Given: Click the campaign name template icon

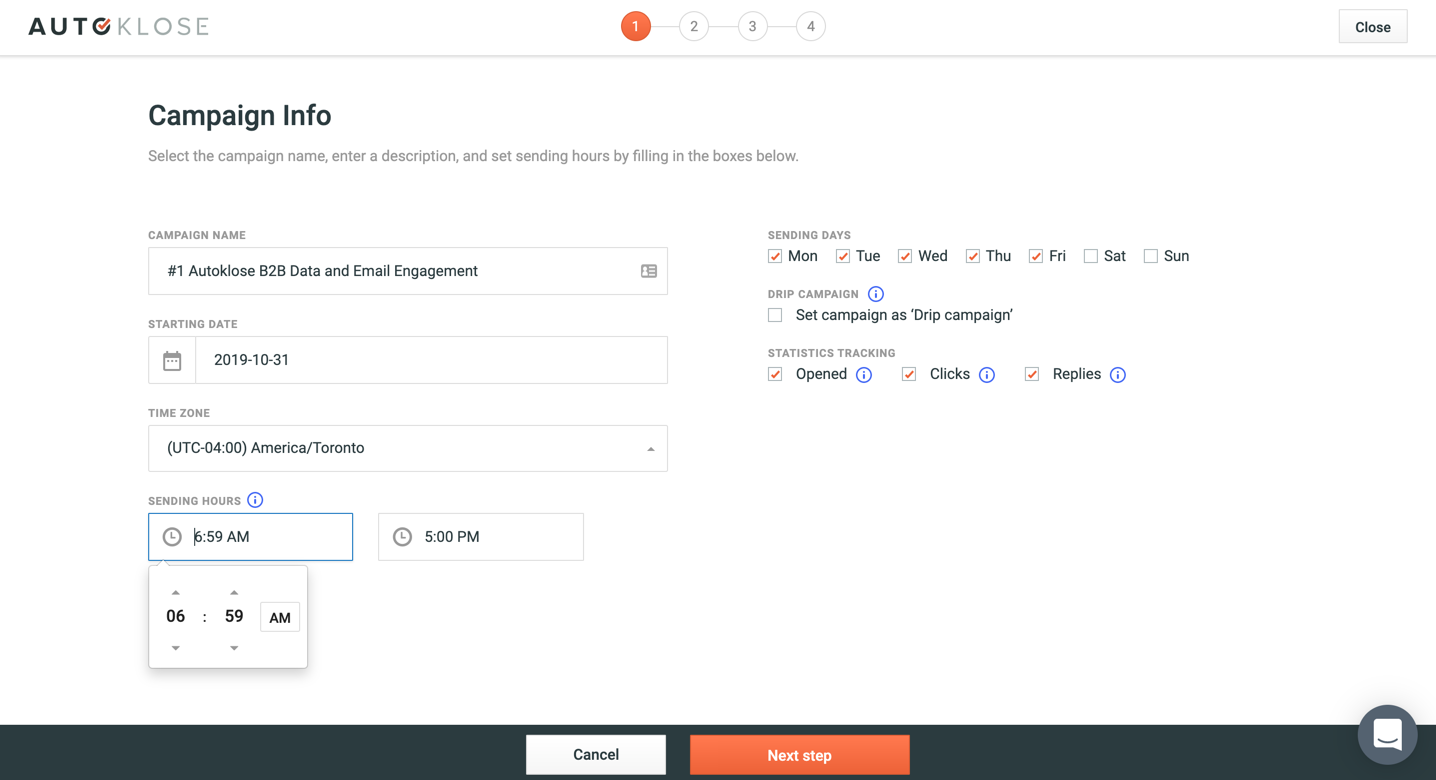Looking at the screenshot, I should tap(649, 271).
